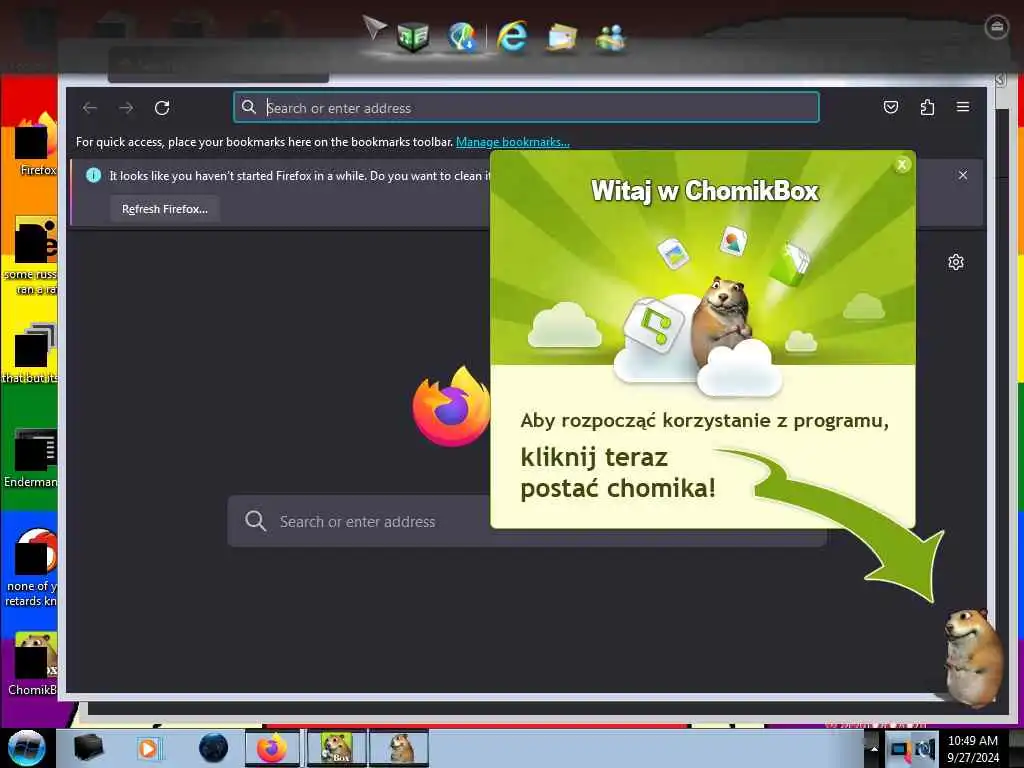This screenshot has width=1024, height=768.
Task: Click the black folder taskbar icon
Action: pyautogui.click(x=89, y=748)
